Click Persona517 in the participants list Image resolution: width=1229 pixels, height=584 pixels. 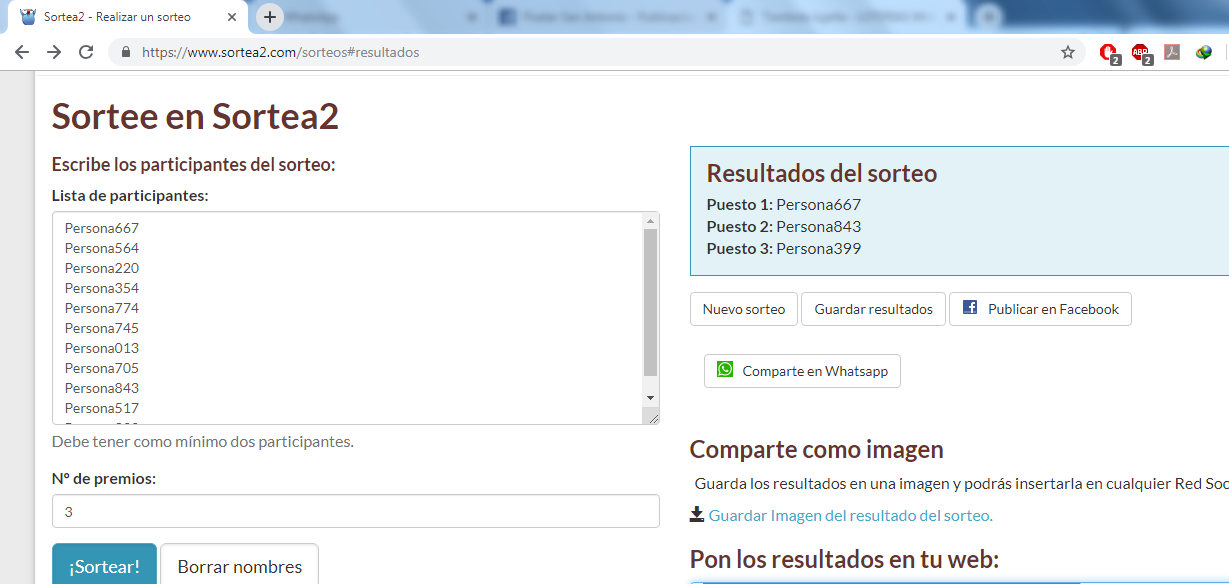point(102,408)
